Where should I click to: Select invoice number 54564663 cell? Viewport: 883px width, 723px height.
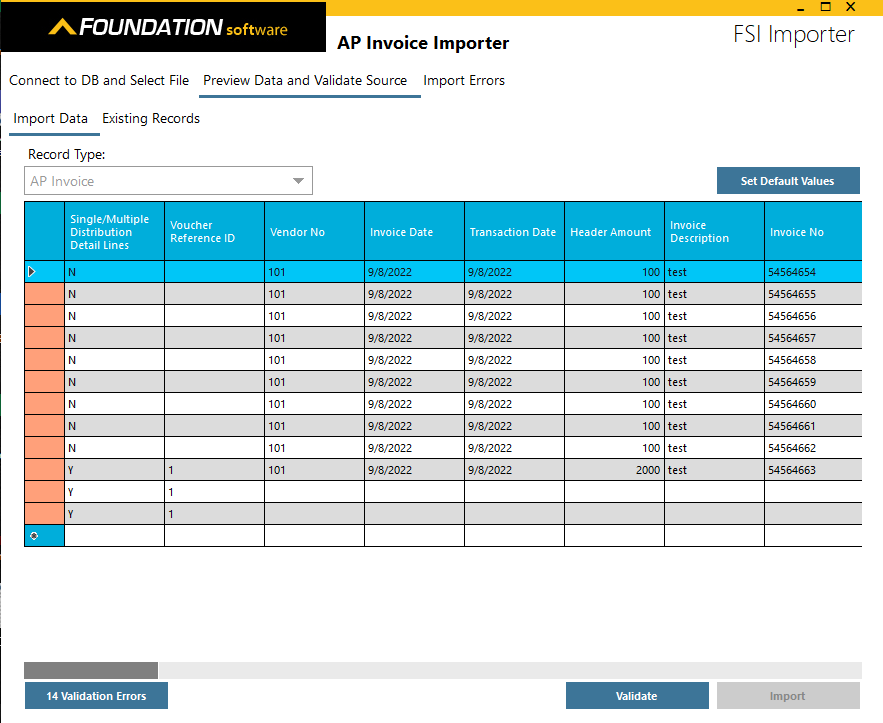pos(813,470)
